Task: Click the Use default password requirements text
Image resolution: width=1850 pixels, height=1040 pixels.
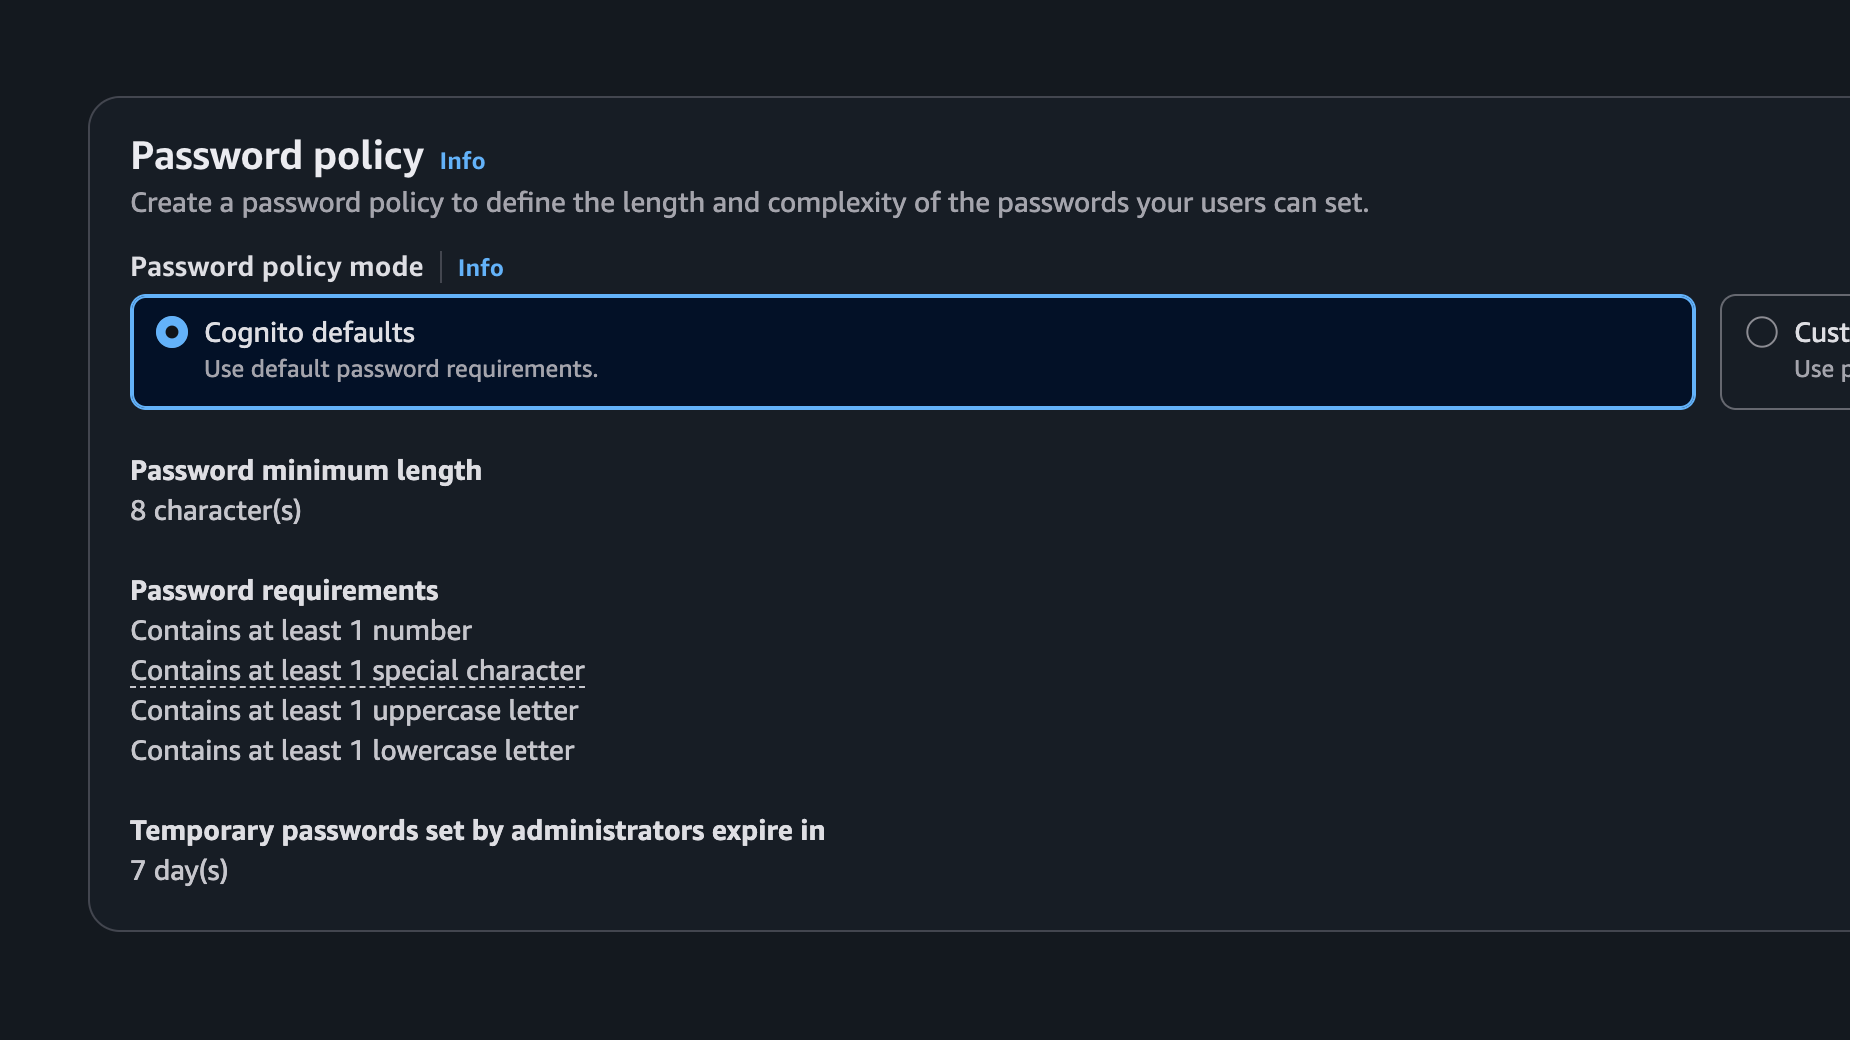Action: [x=401, y=368]
